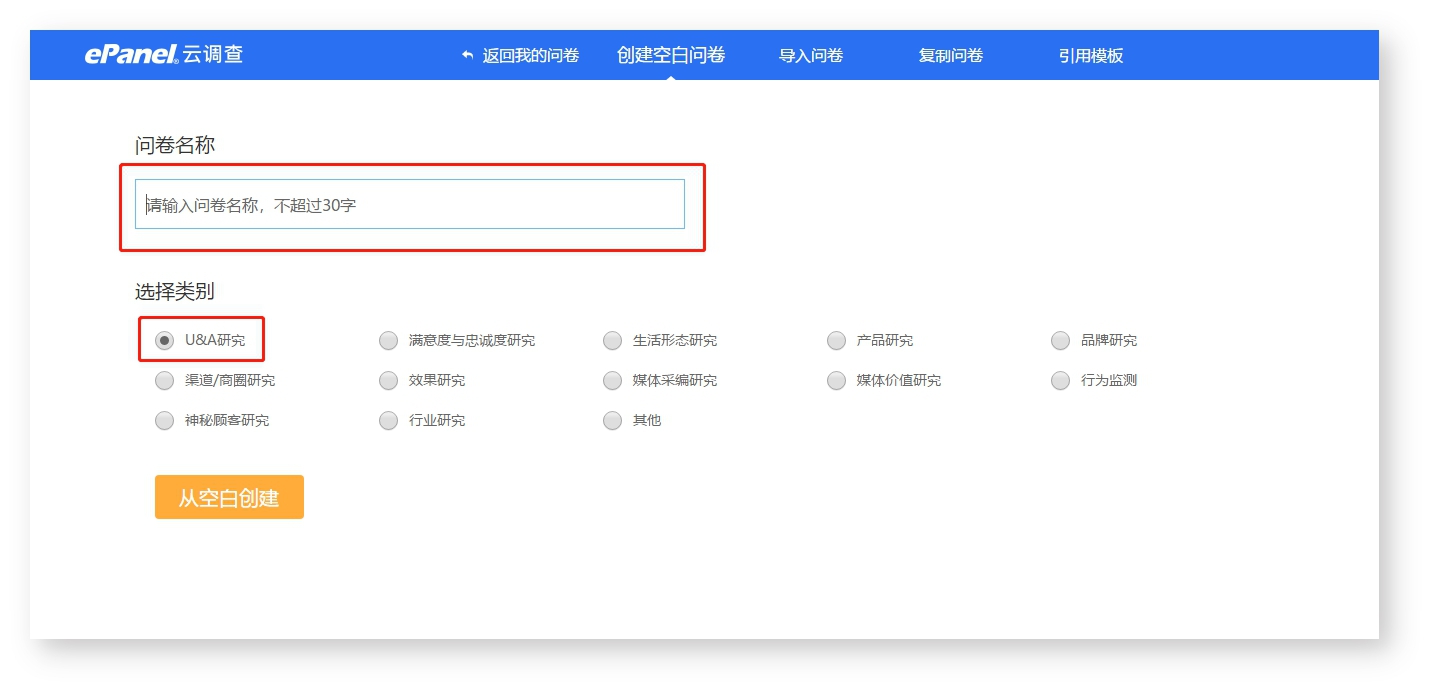Screen dimensions: 1432x691
Task: Click the 选择类别 heading text
Action: [x=175, y=292]
